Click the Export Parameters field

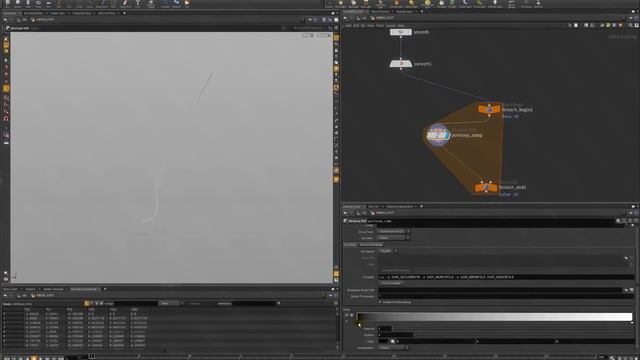pyautogui.click(x=506, y=296)
